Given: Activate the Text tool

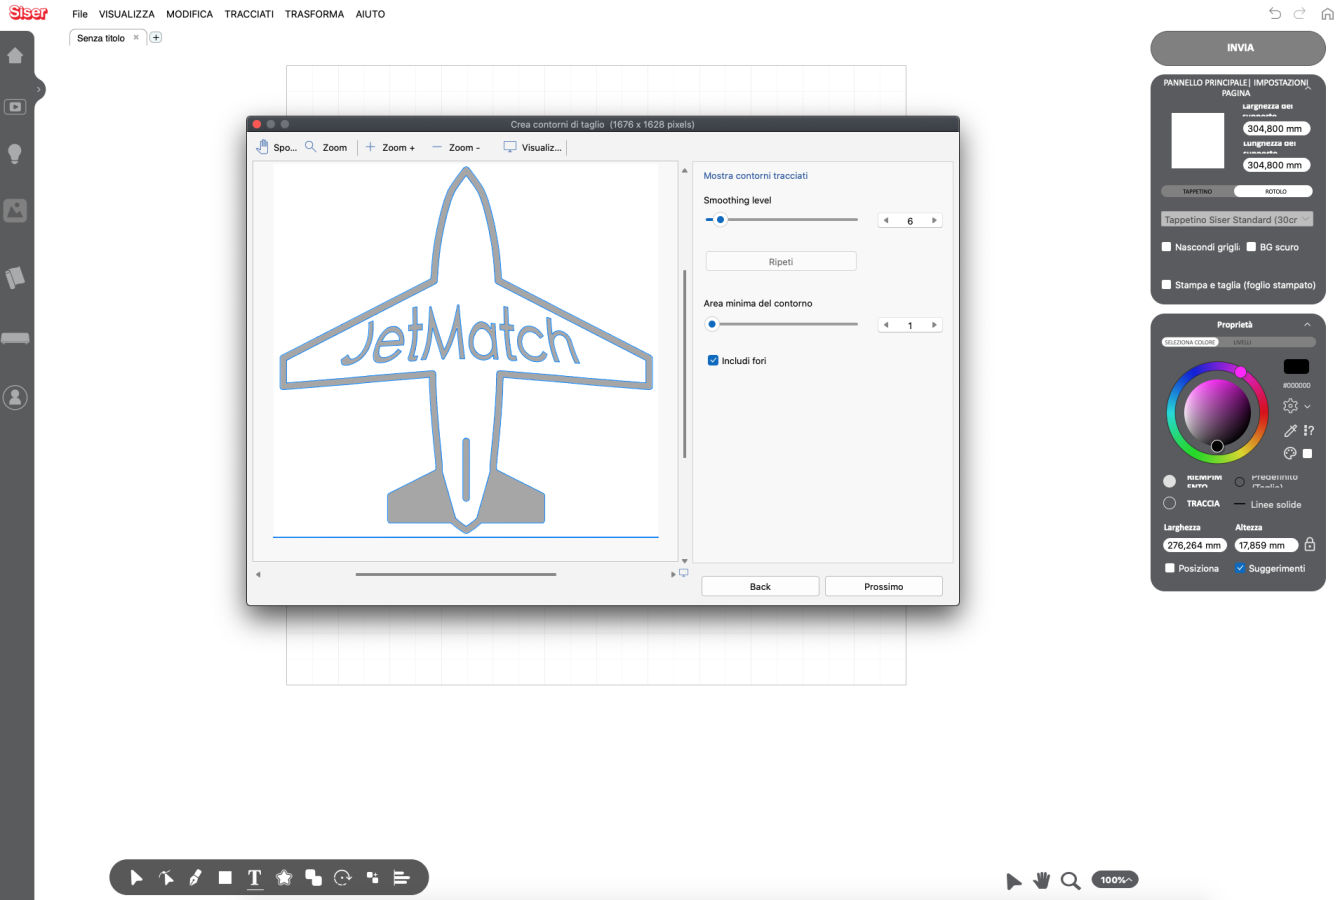Looking at the screenshot, I should pos(255,878).
